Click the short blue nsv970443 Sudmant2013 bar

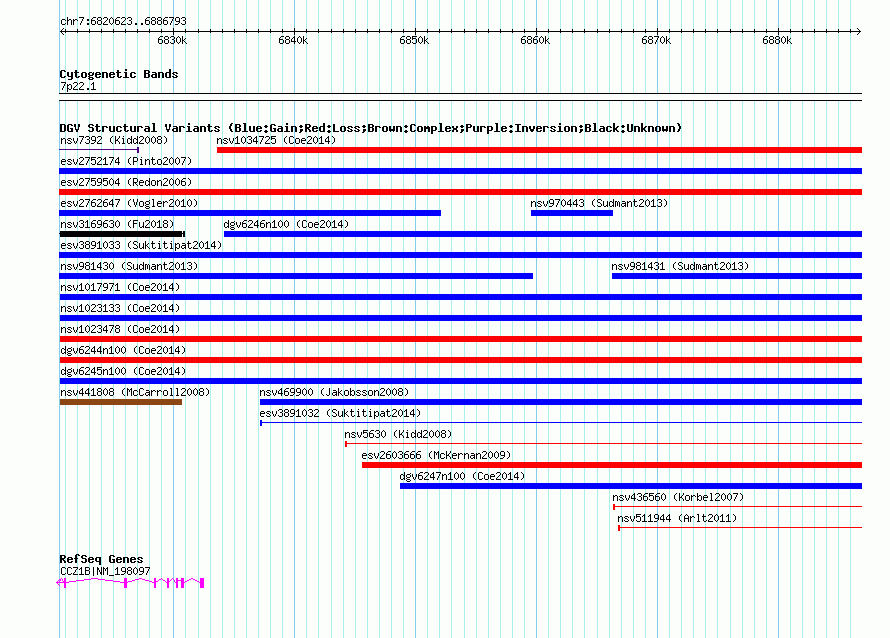click(571, 213)
